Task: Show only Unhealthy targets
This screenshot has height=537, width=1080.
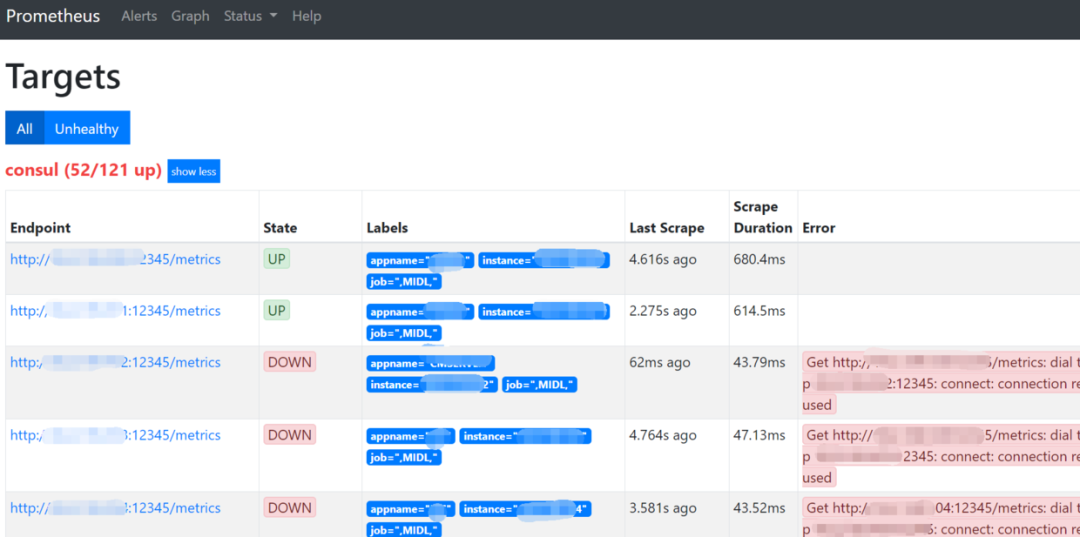Action: 86,128
